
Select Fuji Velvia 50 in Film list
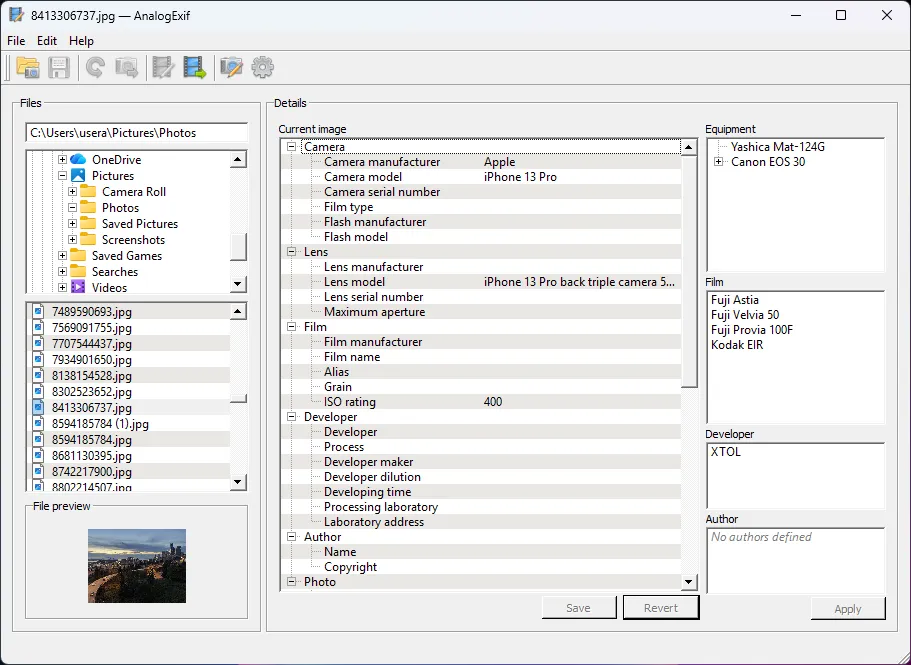pyautogui.click(x=744, y=315)
